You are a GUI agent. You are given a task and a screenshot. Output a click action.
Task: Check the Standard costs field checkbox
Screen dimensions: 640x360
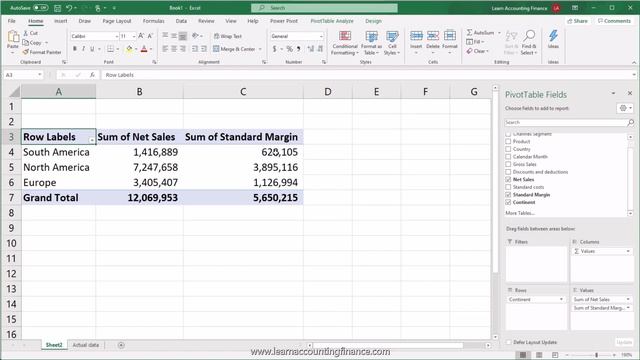508,187
